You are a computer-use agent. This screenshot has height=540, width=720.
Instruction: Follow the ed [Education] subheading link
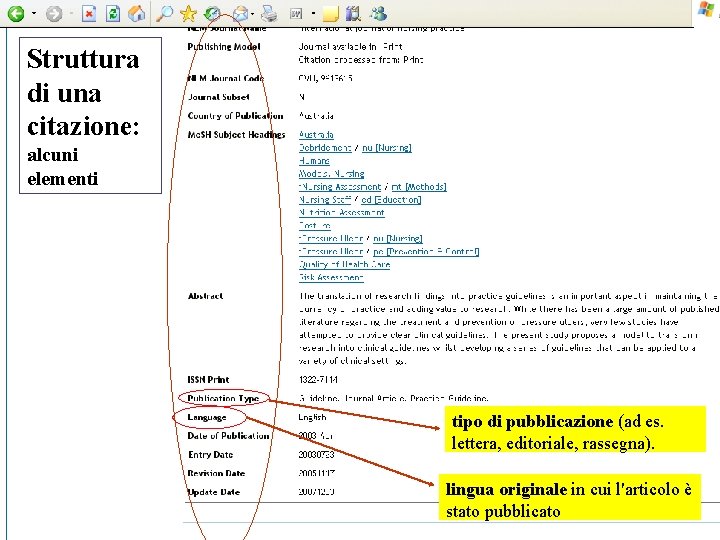[391, 199]
